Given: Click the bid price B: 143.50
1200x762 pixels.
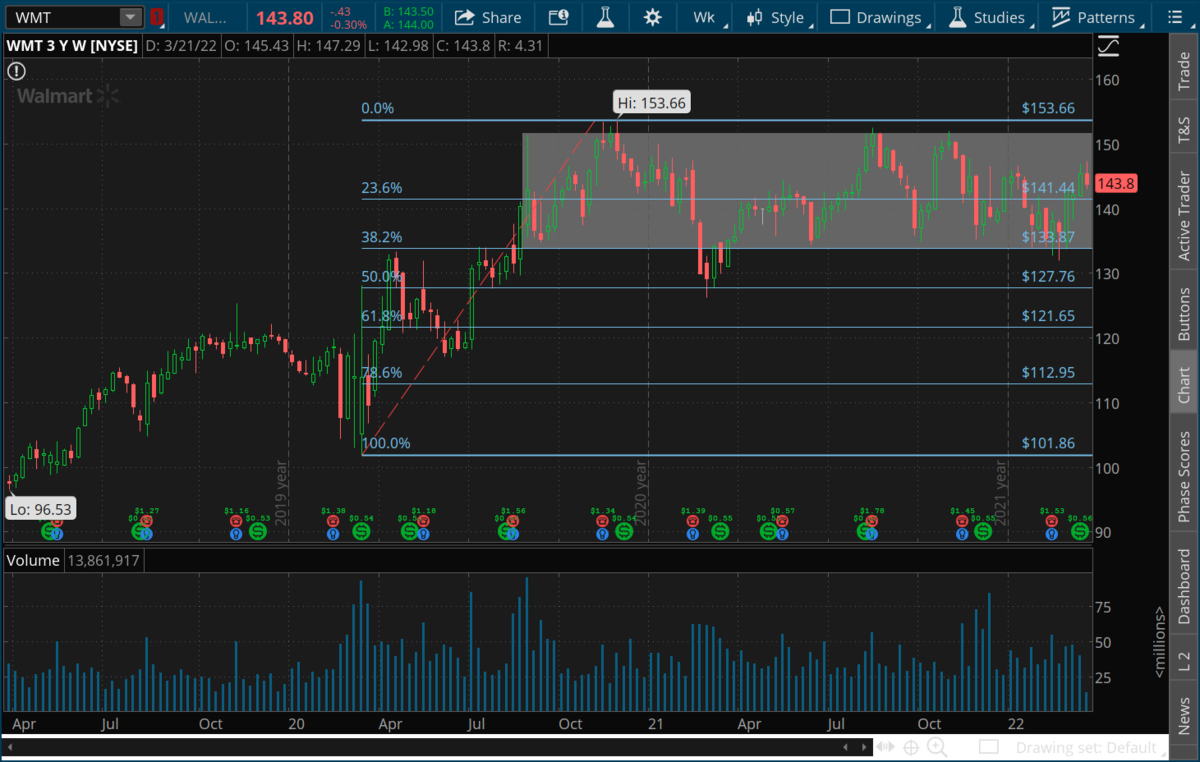Looking at the screenshot, I should 409,11.
